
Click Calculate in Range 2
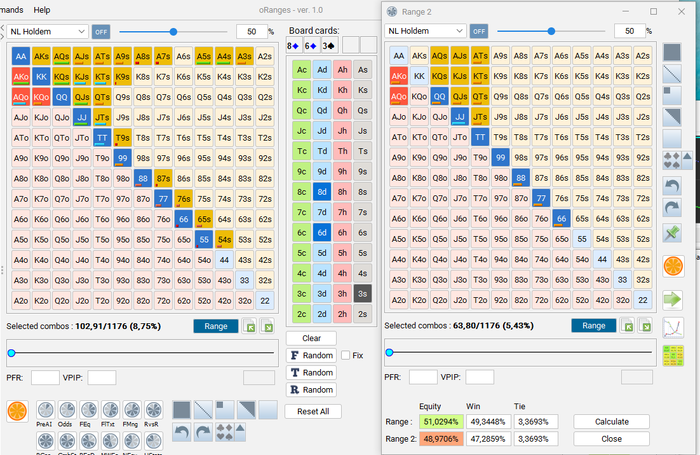point(612,422)
